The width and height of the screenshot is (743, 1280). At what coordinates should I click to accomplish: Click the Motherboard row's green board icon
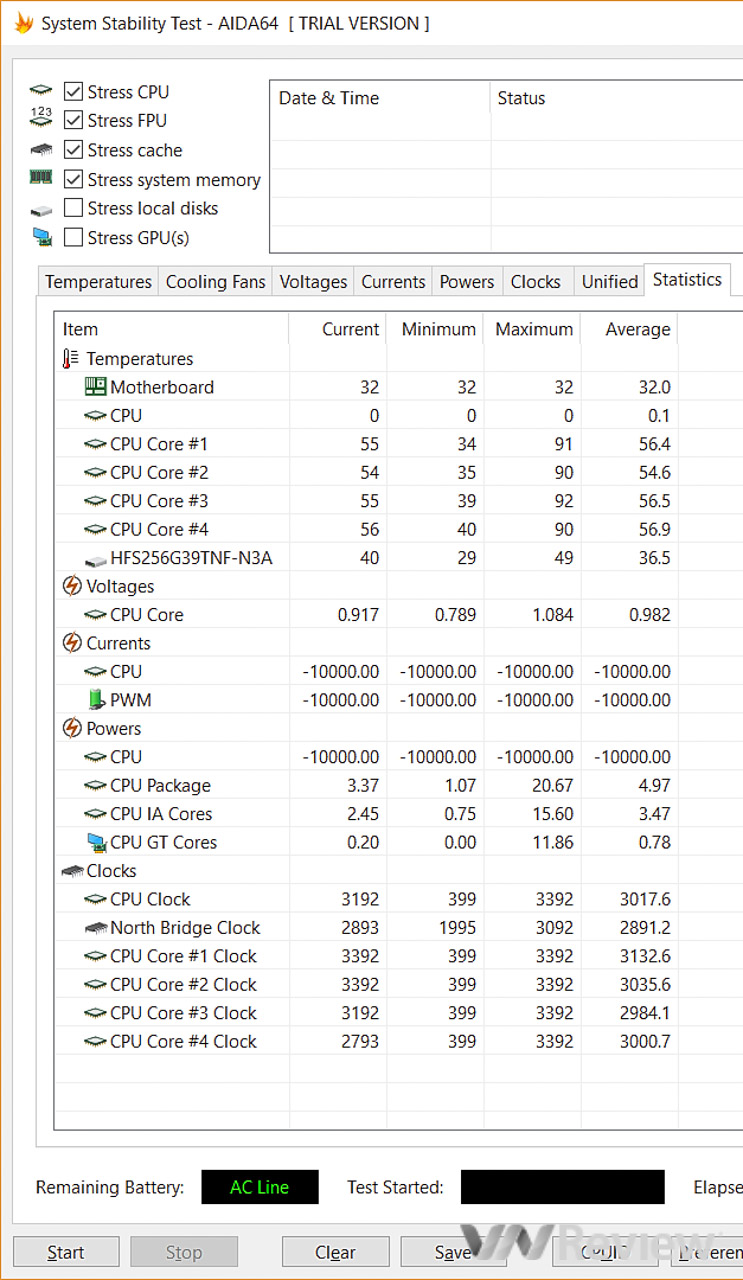(95, 386)
